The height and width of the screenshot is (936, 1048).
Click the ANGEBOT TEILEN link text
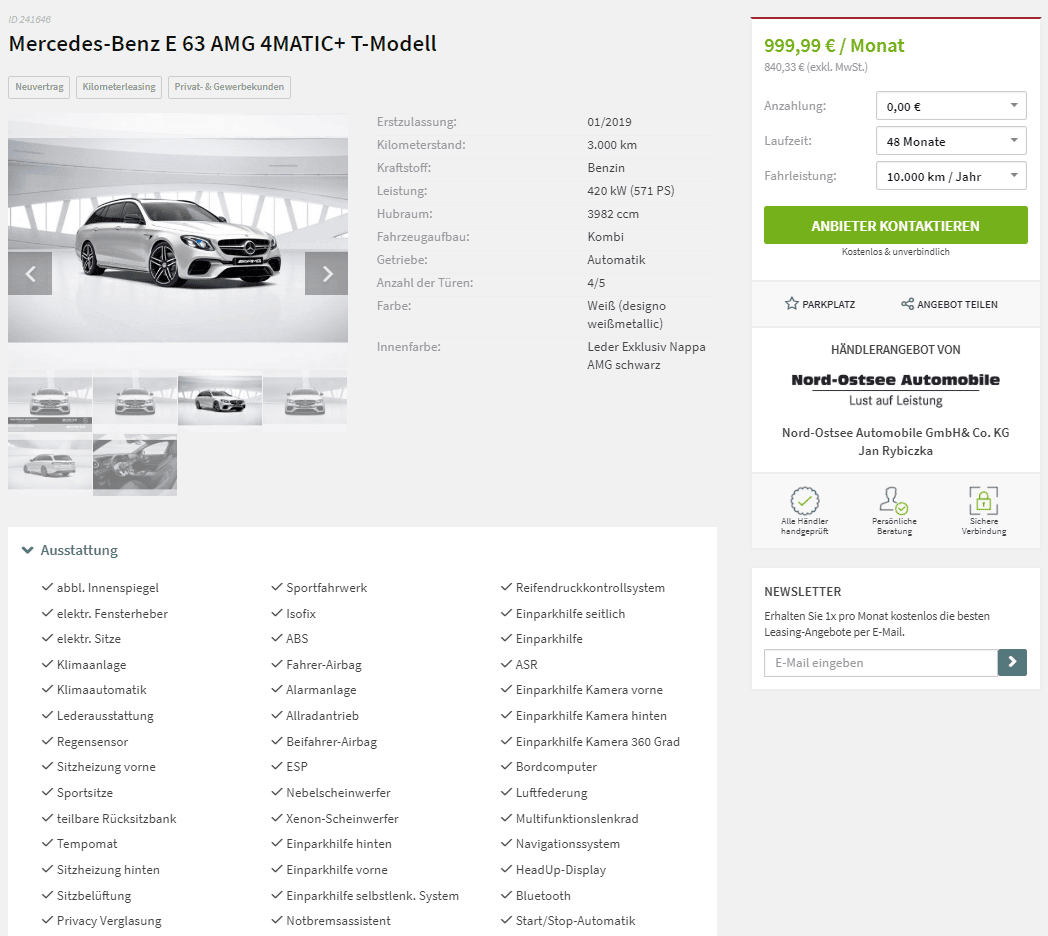(x=957, y=304)
